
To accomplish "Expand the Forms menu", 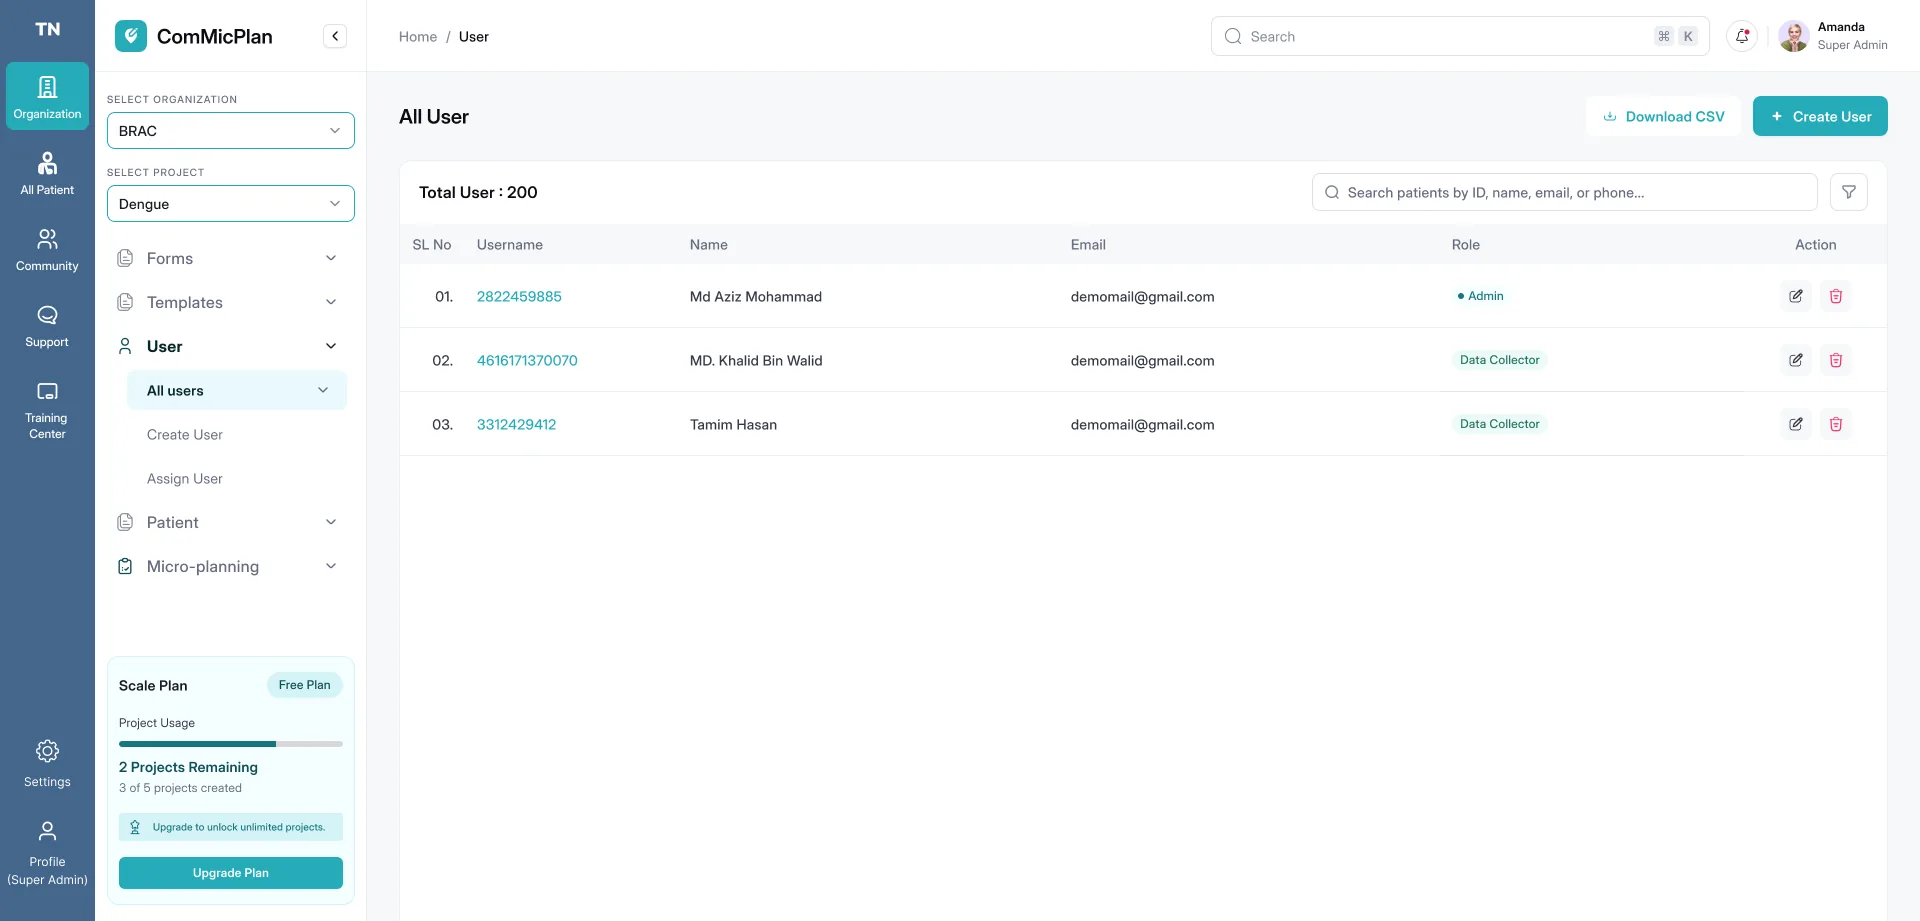I will point(229,258).
